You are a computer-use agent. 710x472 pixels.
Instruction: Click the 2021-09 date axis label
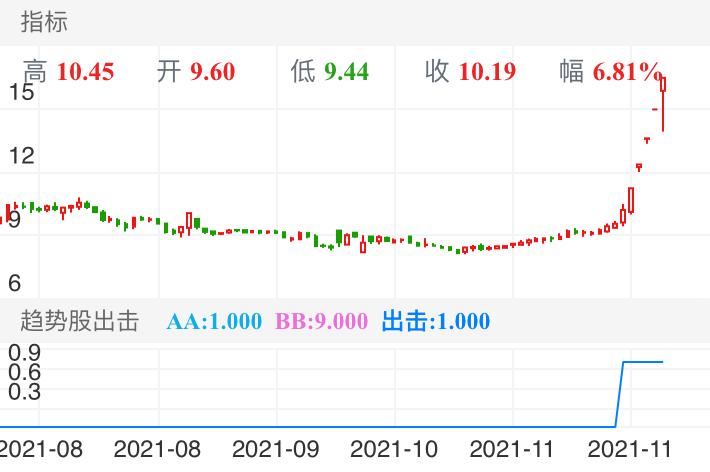tap(275, 449)
